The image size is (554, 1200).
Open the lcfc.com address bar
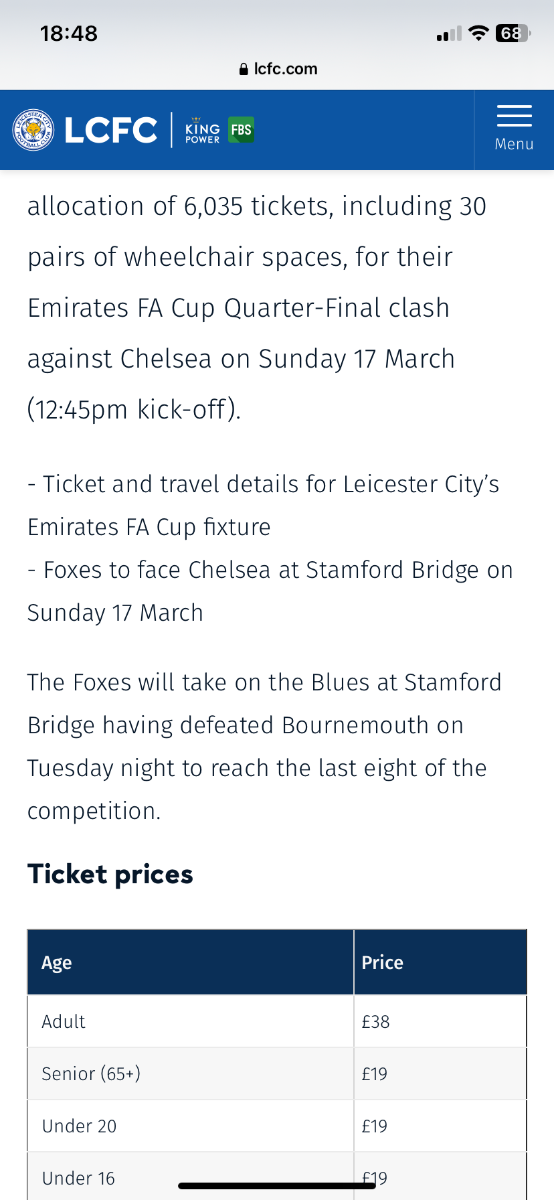[x=277, y=69]
